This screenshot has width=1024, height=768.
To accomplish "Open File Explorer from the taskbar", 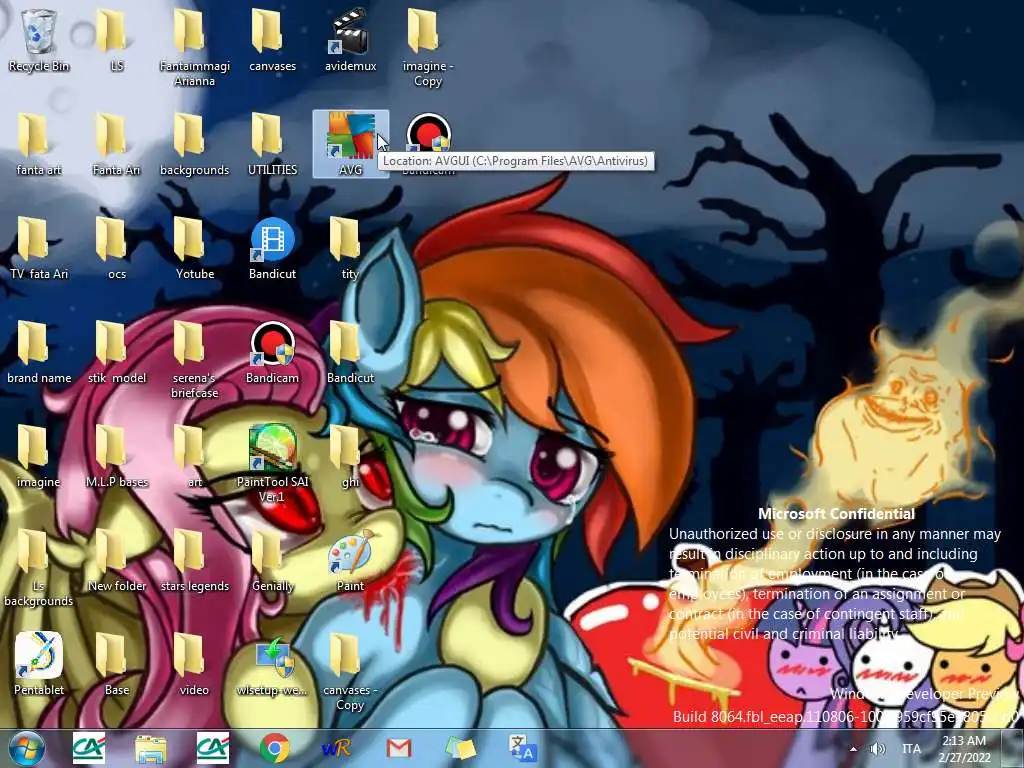I will (151, 748).
